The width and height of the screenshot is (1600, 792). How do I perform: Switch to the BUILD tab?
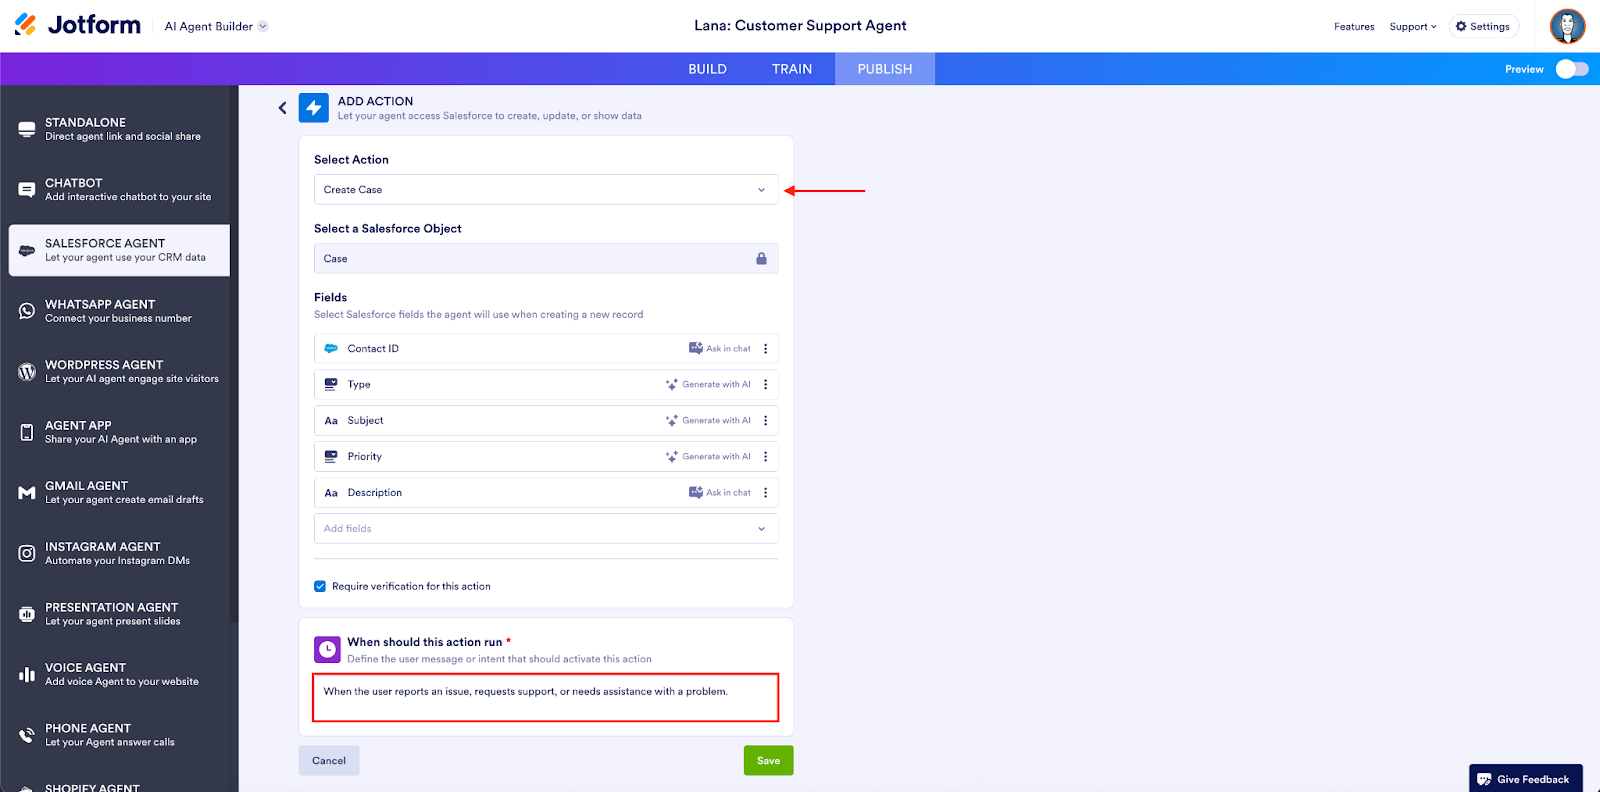click(x=707, y=69)
